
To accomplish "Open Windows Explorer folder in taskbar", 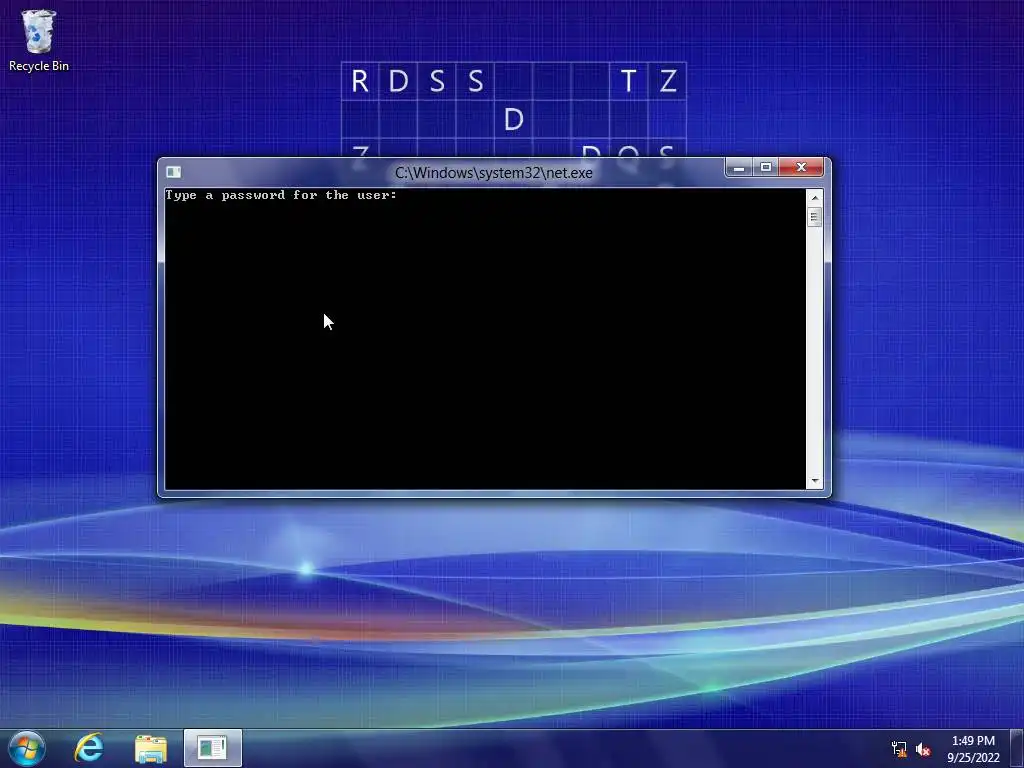I will click(151, 749).
